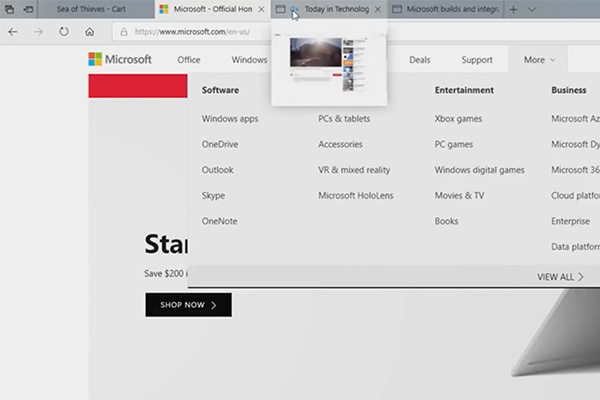Open Microsoft HoloLens link

(x=355, y=196)
